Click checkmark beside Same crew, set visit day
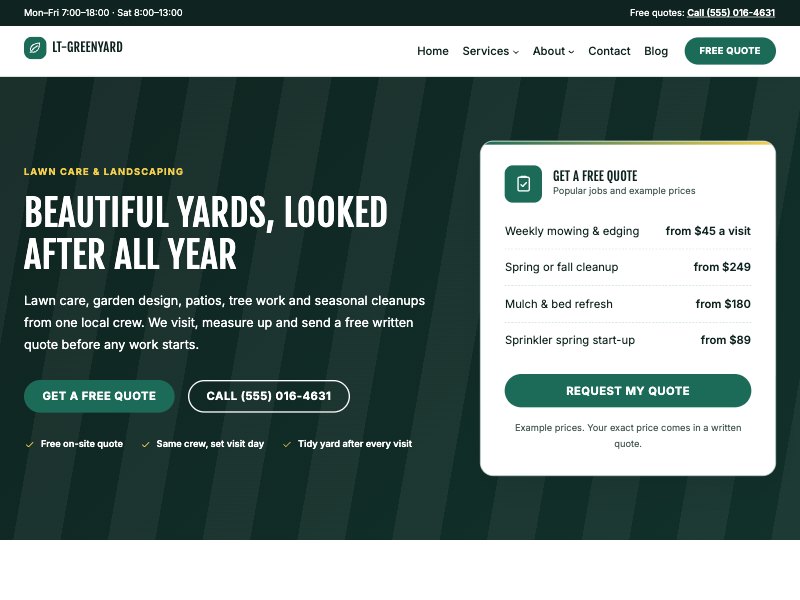This screenshot has width=800, height=600. tap(145, 444)
